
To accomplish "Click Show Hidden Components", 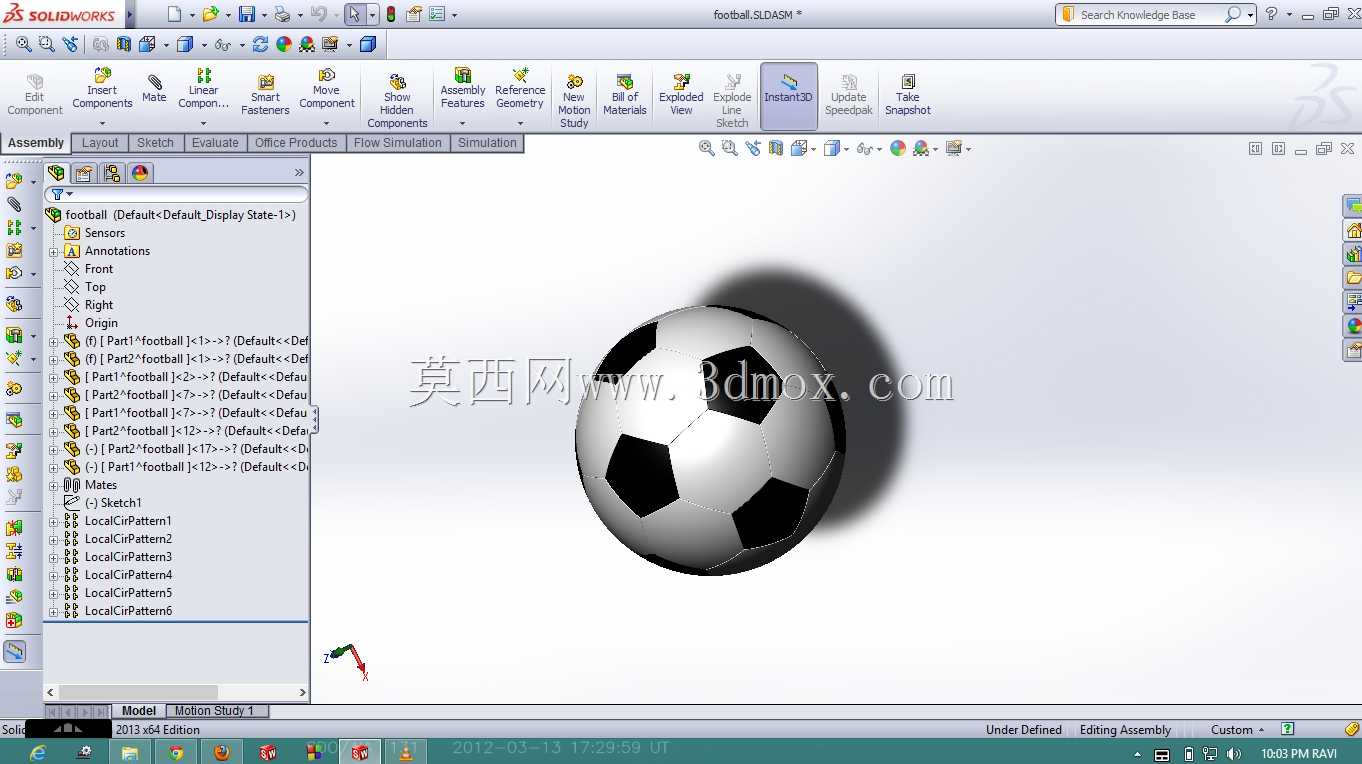I will tap(397, 101).
